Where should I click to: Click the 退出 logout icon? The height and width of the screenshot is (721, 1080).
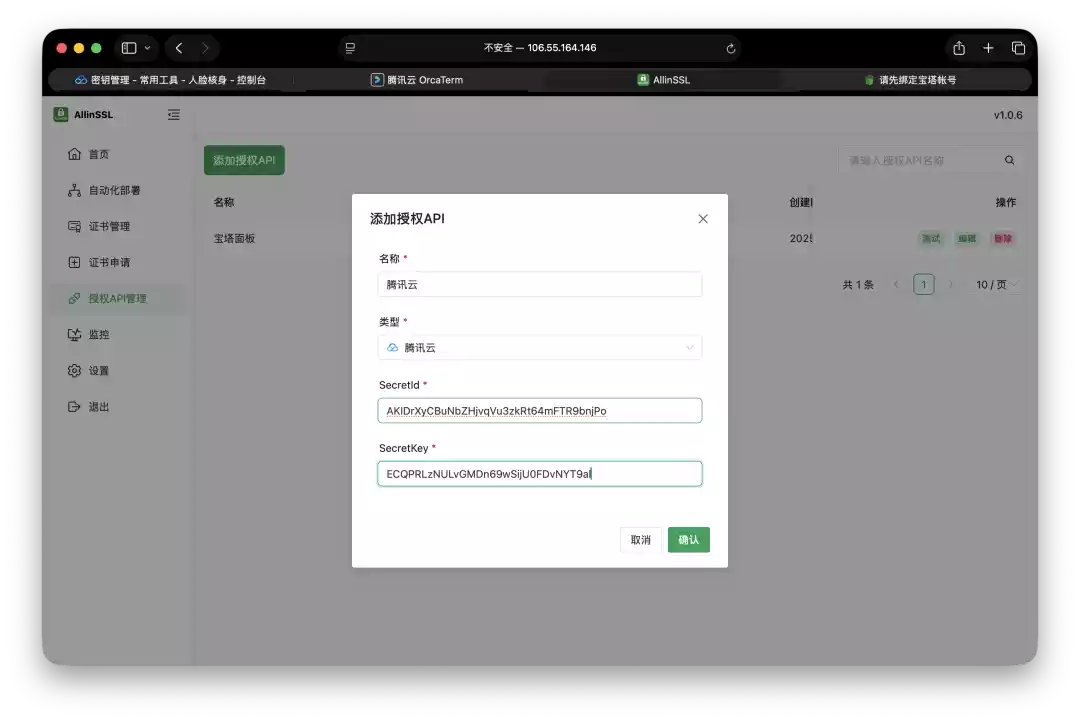75,406
